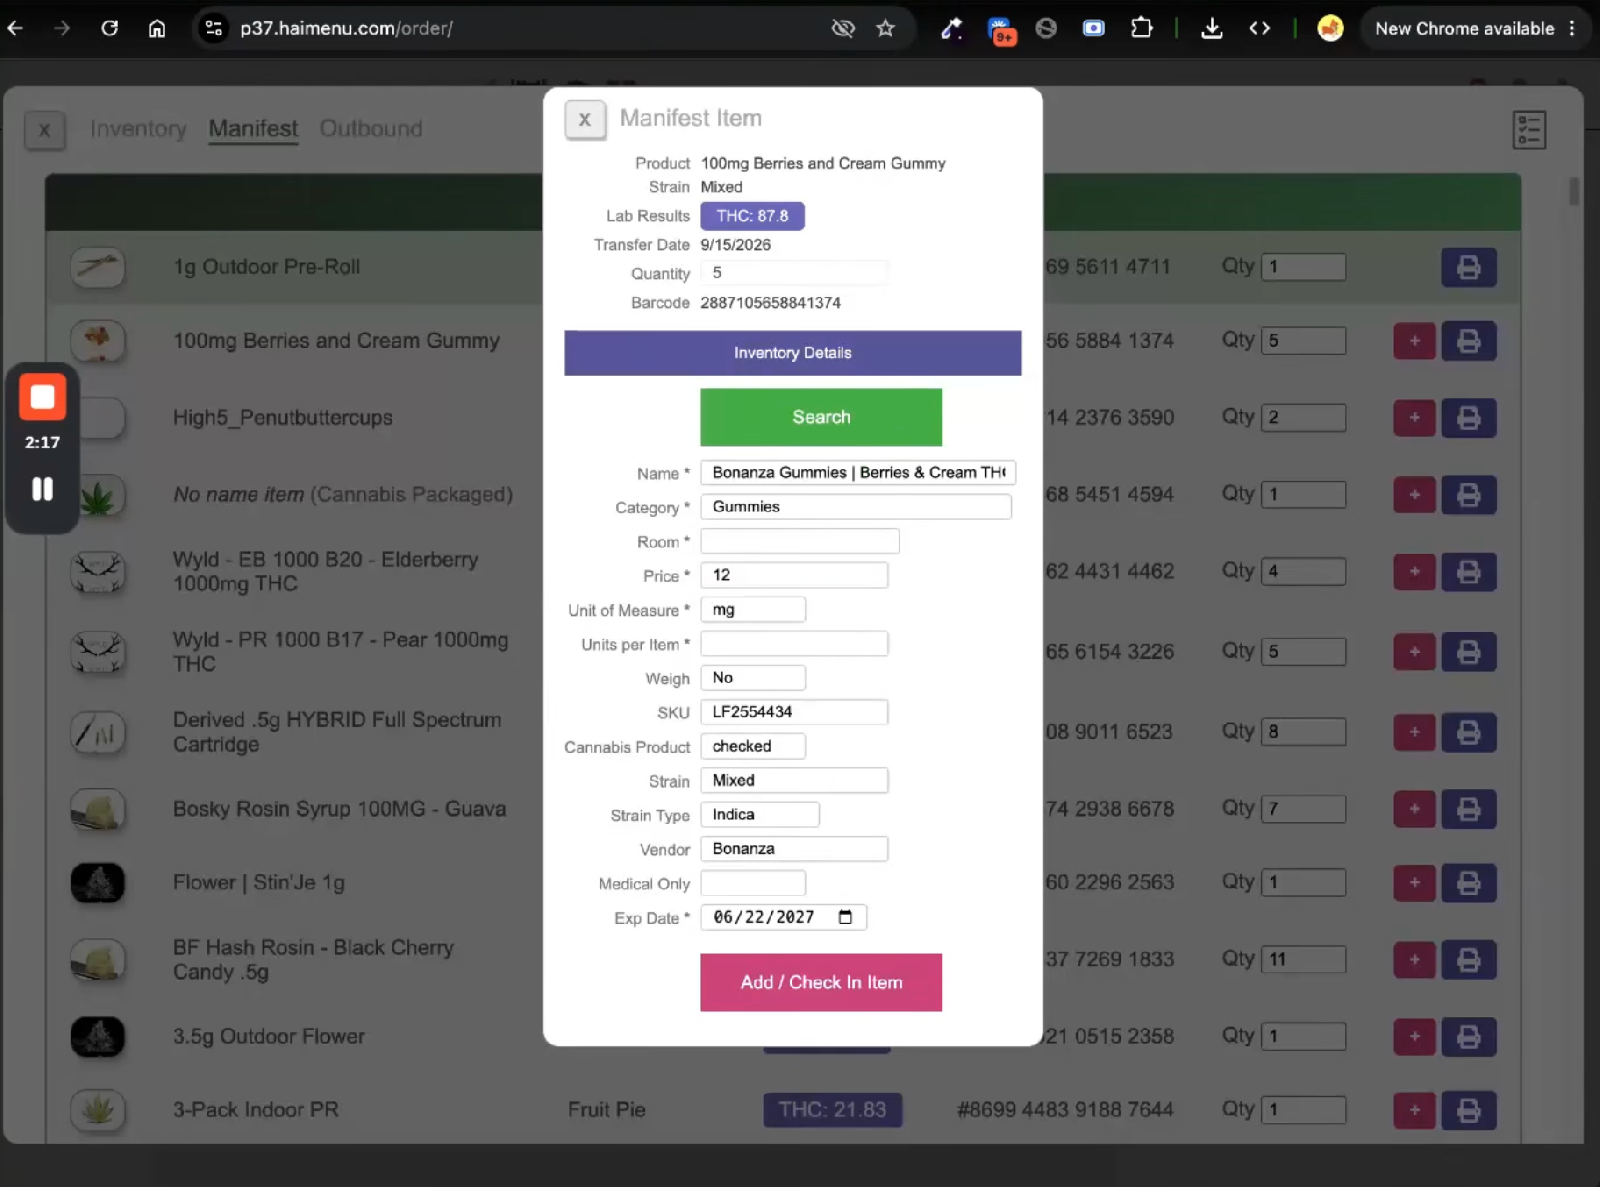1600x1187 pixels.
Task: Toggle the Cannabis Product checked field
Action: pyautogui.click(x=753, y=746)
